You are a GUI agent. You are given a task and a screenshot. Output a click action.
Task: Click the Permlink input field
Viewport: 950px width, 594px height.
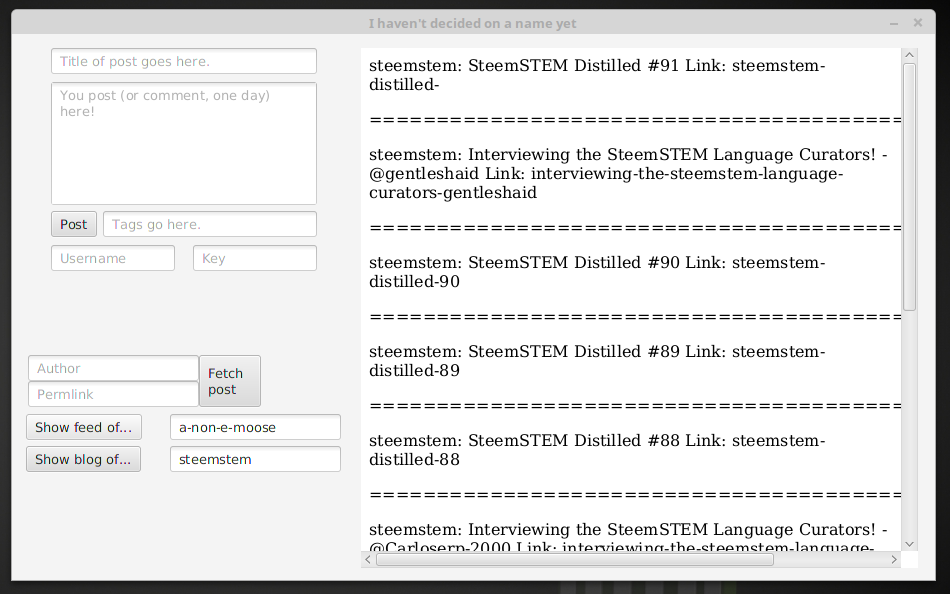pyautogui.click(x=113, y=395)
